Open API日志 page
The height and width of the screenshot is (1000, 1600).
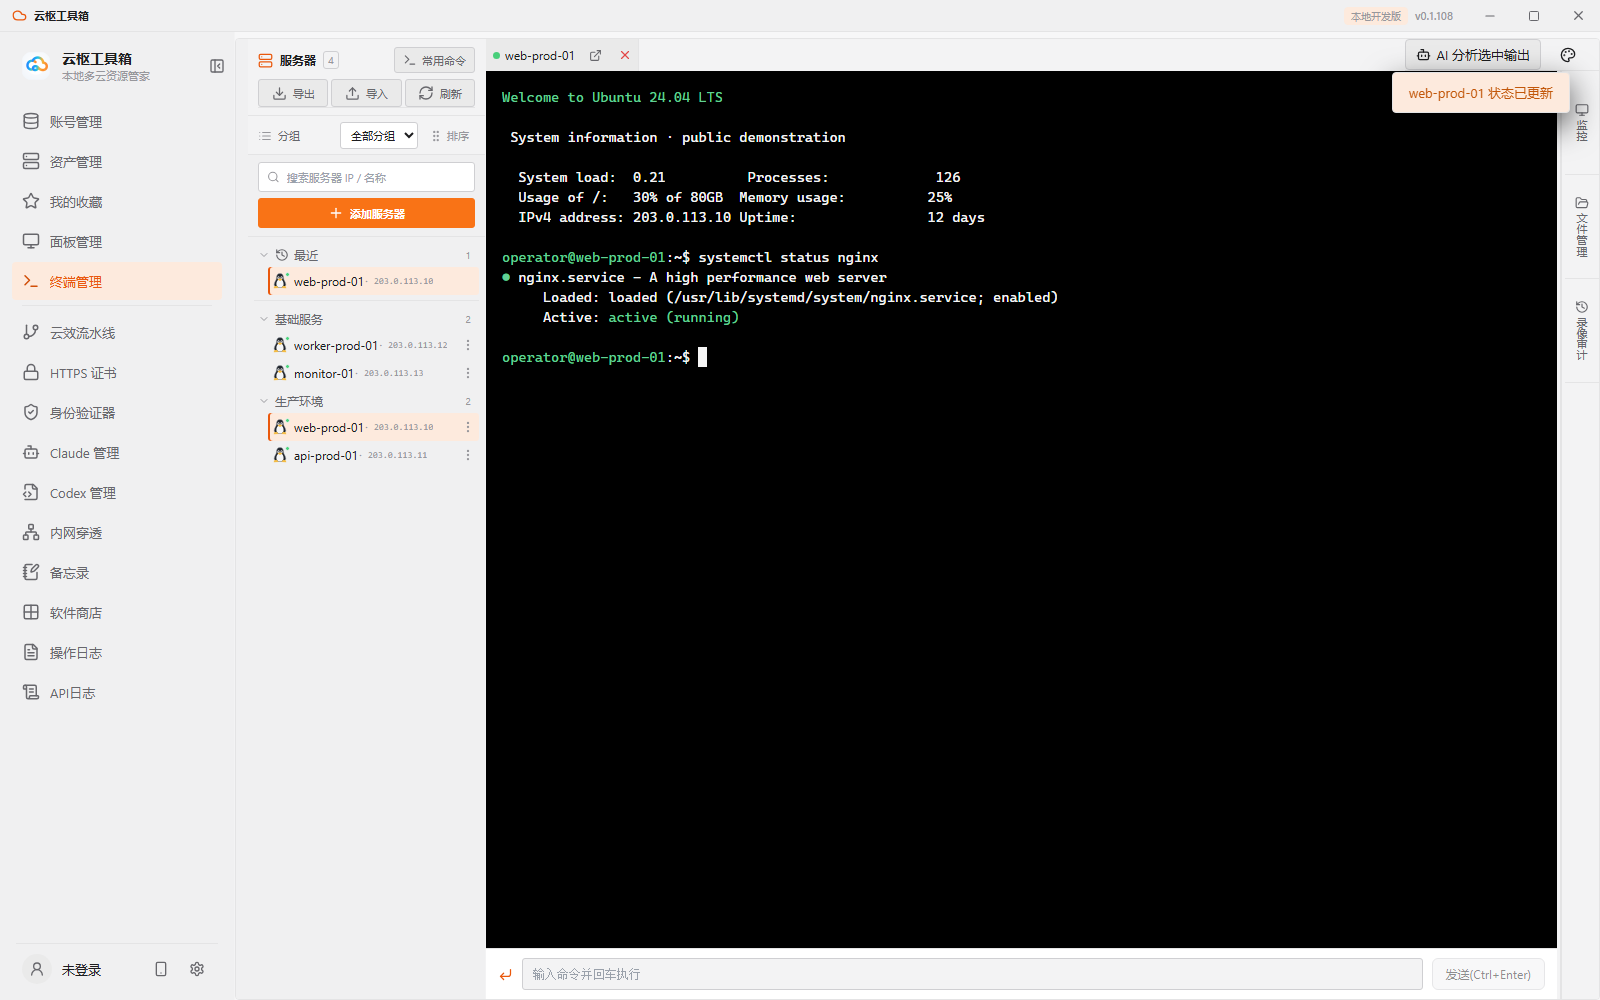(117, 693)
